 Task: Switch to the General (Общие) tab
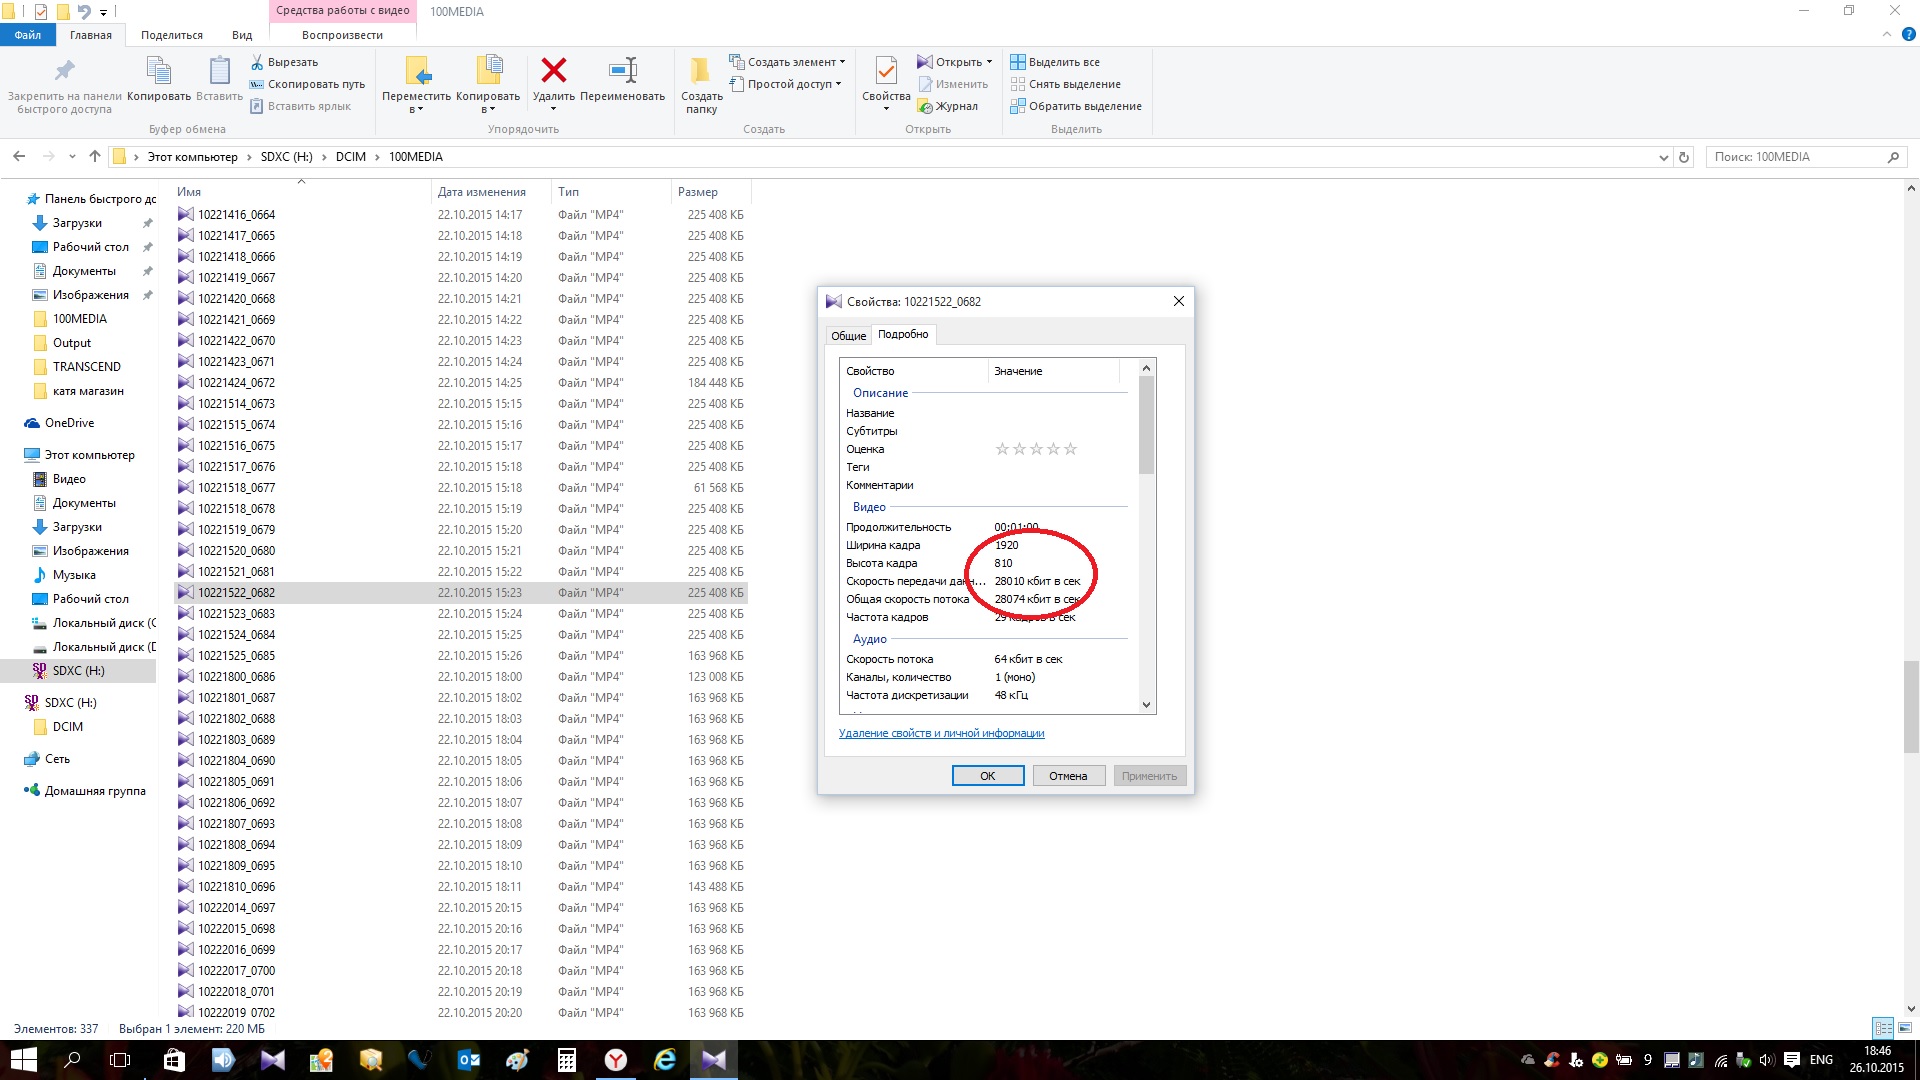(848, 335)
